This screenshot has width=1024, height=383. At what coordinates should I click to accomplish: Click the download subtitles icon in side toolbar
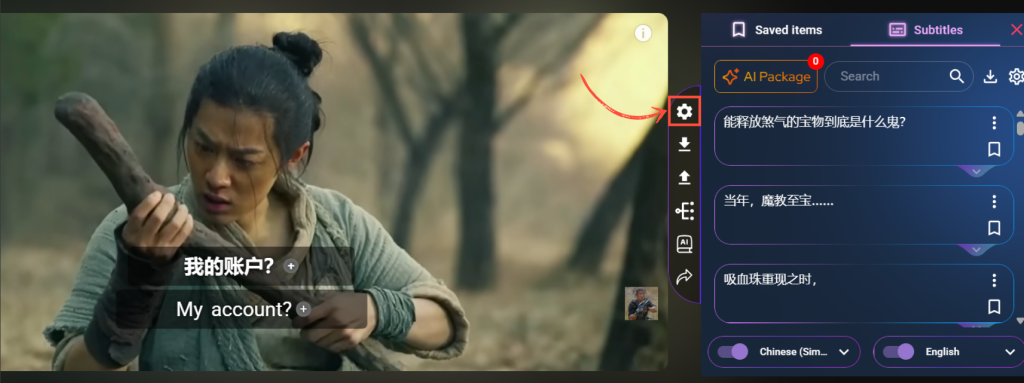tap(684, 144)
